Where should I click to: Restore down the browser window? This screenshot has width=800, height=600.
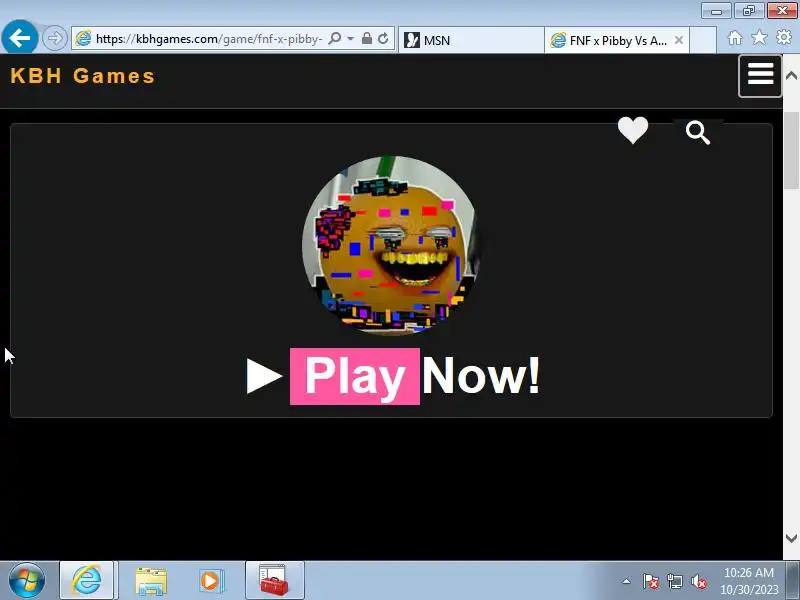pos(748,11)
